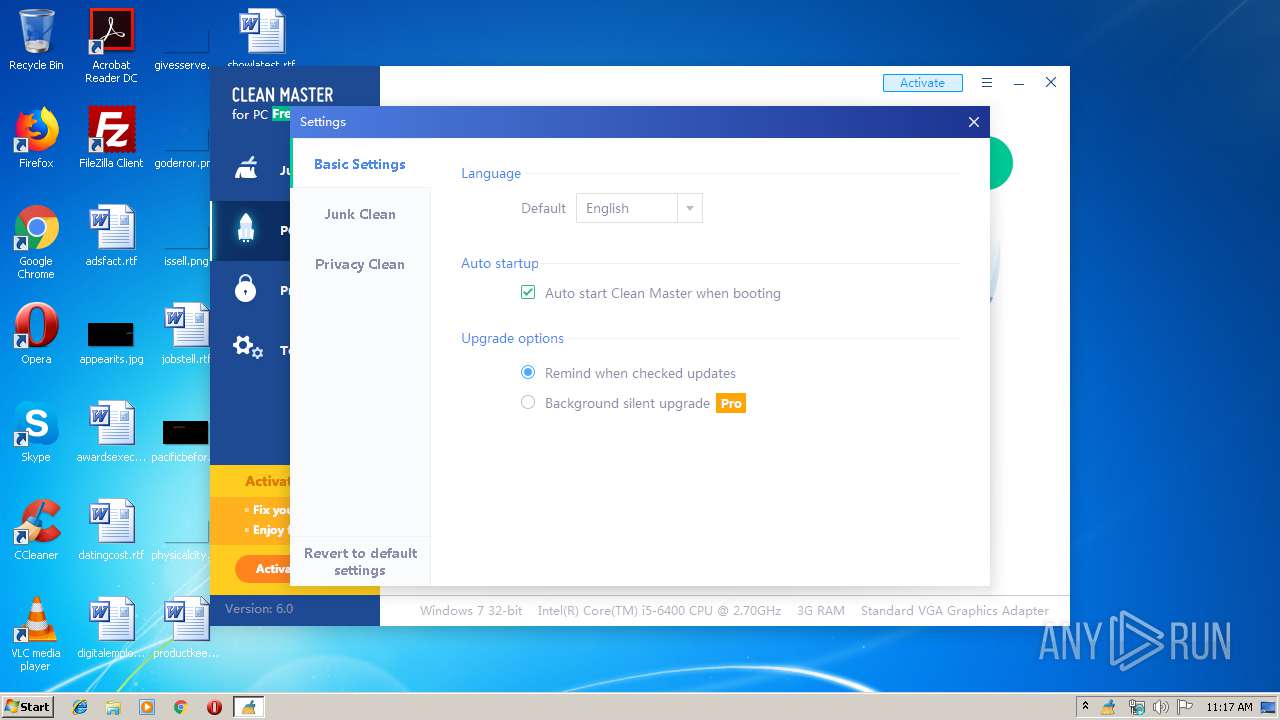Select digitalemplo document on desktop
Screen dimensions: 1280x720
tap(111, 628)
